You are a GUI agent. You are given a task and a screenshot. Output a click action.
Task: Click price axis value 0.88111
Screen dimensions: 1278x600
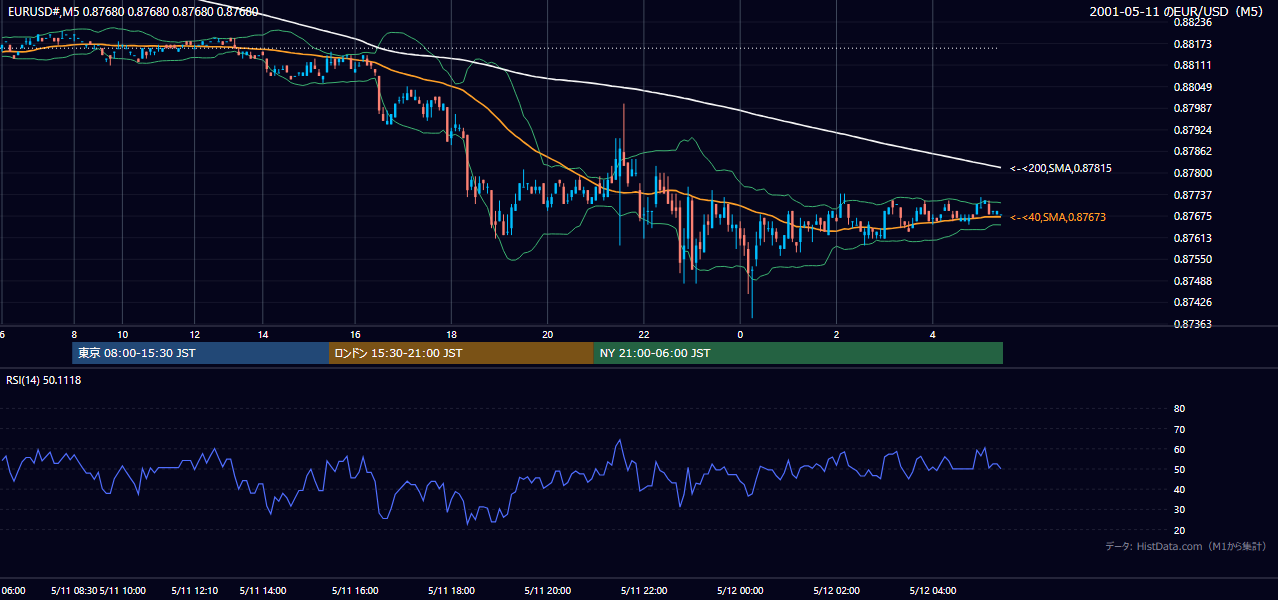pos(1191,65)
